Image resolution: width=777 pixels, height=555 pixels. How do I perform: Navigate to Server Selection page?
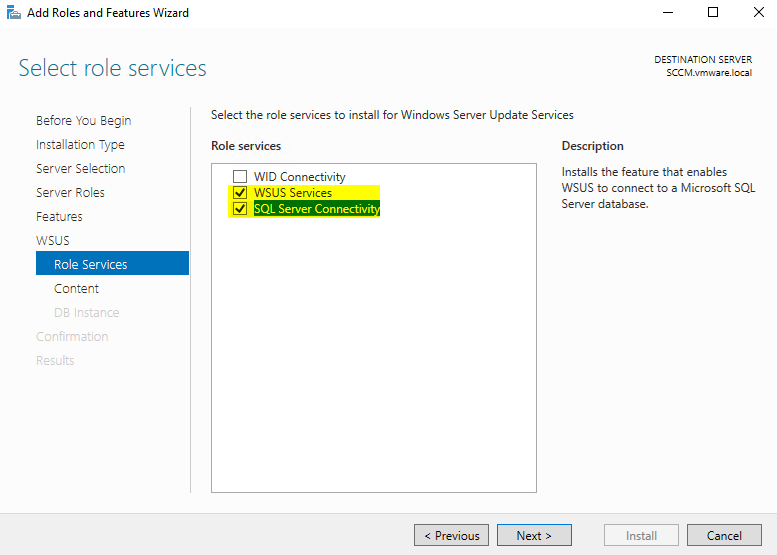(80, 168)
